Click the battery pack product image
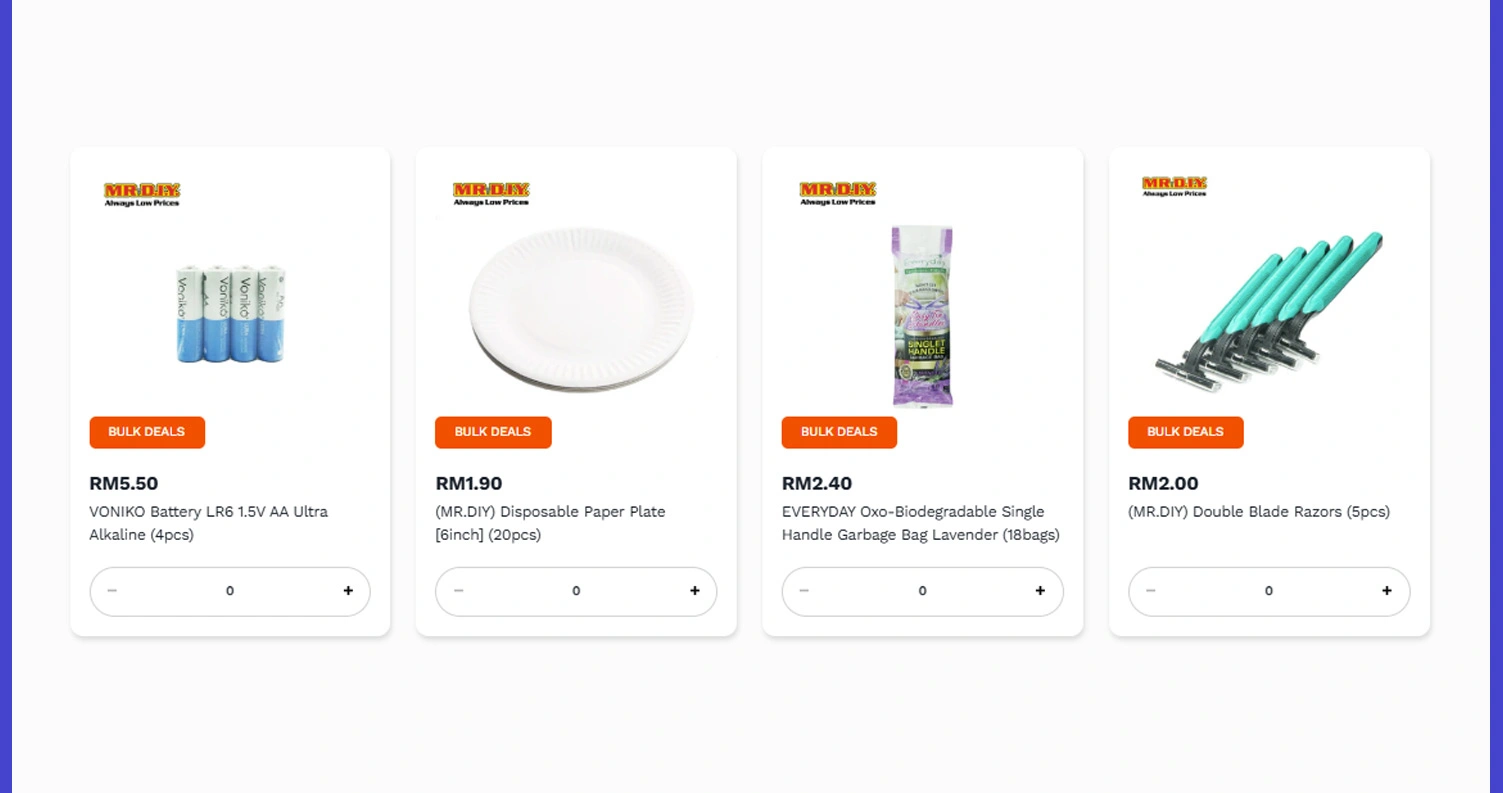This screenshot has width=1503, height=793. [229, 313]
